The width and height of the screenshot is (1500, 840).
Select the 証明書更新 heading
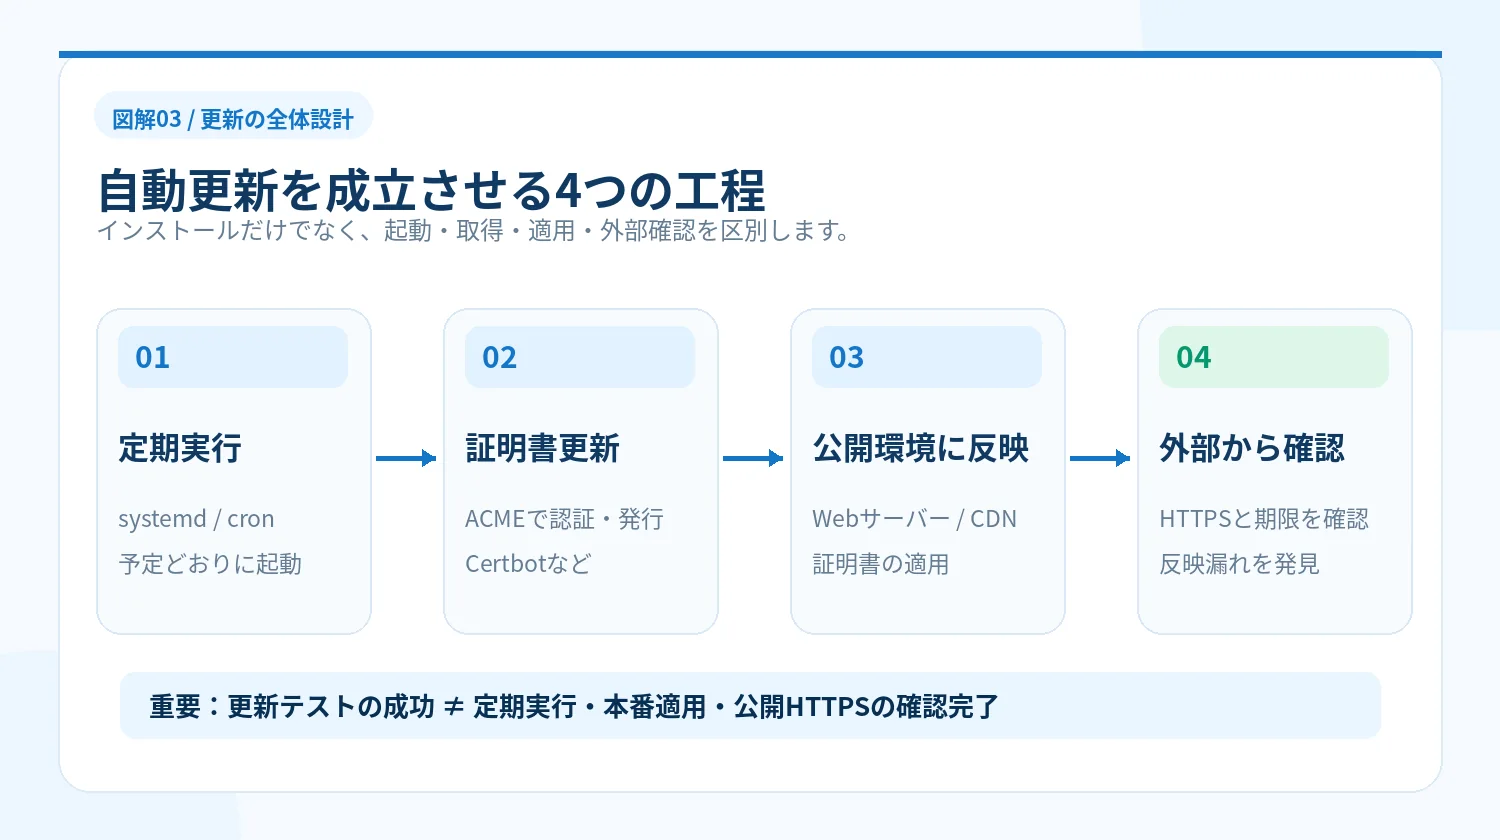[542, 448]
